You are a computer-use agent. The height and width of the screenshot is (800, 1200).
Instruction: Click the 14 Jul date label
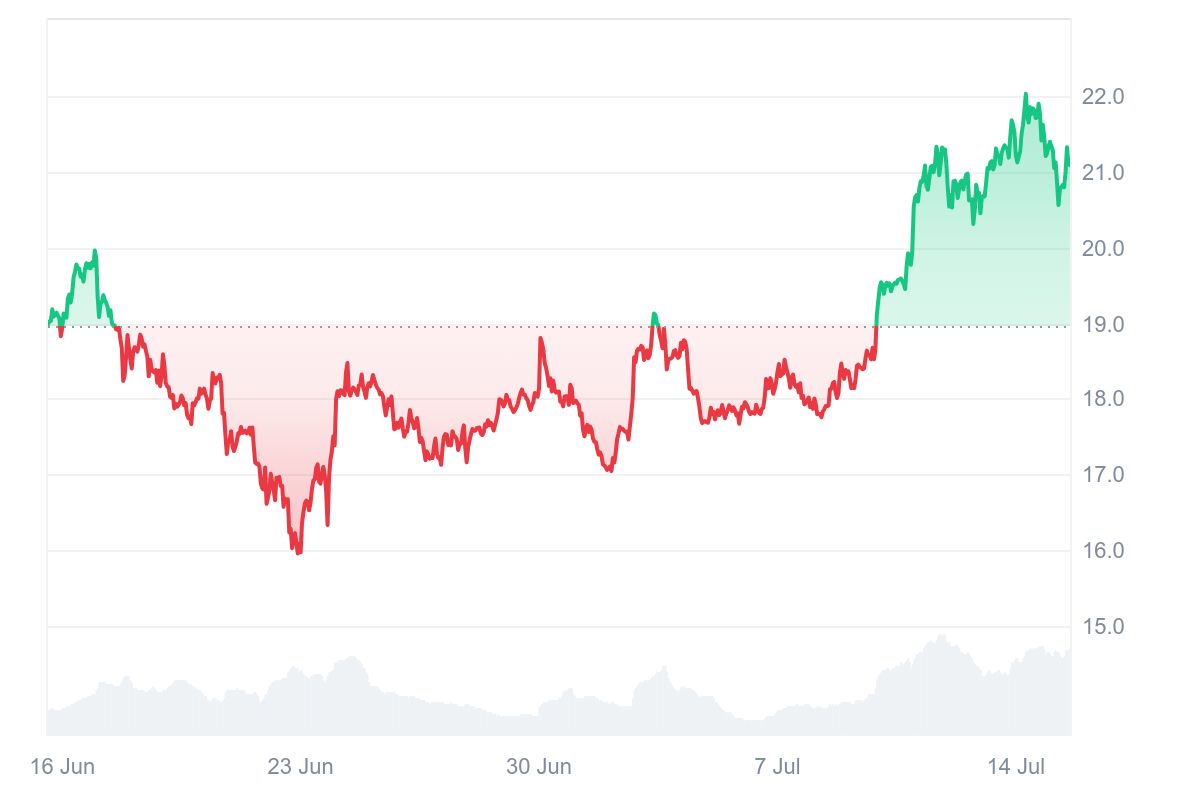(1016, 767)
